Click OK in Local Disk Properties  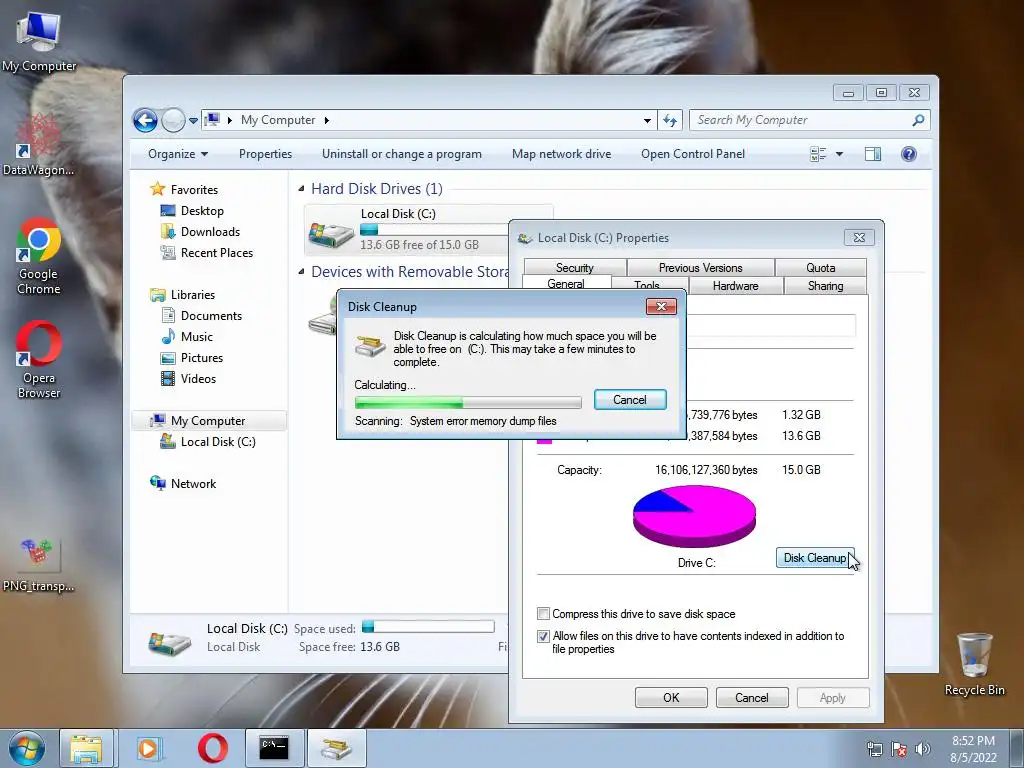[671, 697]
